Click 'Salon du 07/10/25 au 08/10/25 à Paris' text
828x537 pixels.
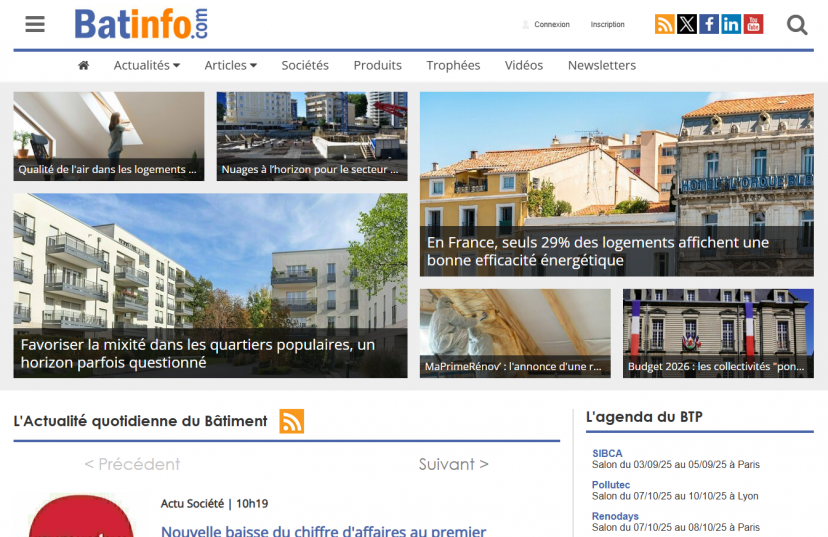[x=676, y=527]
